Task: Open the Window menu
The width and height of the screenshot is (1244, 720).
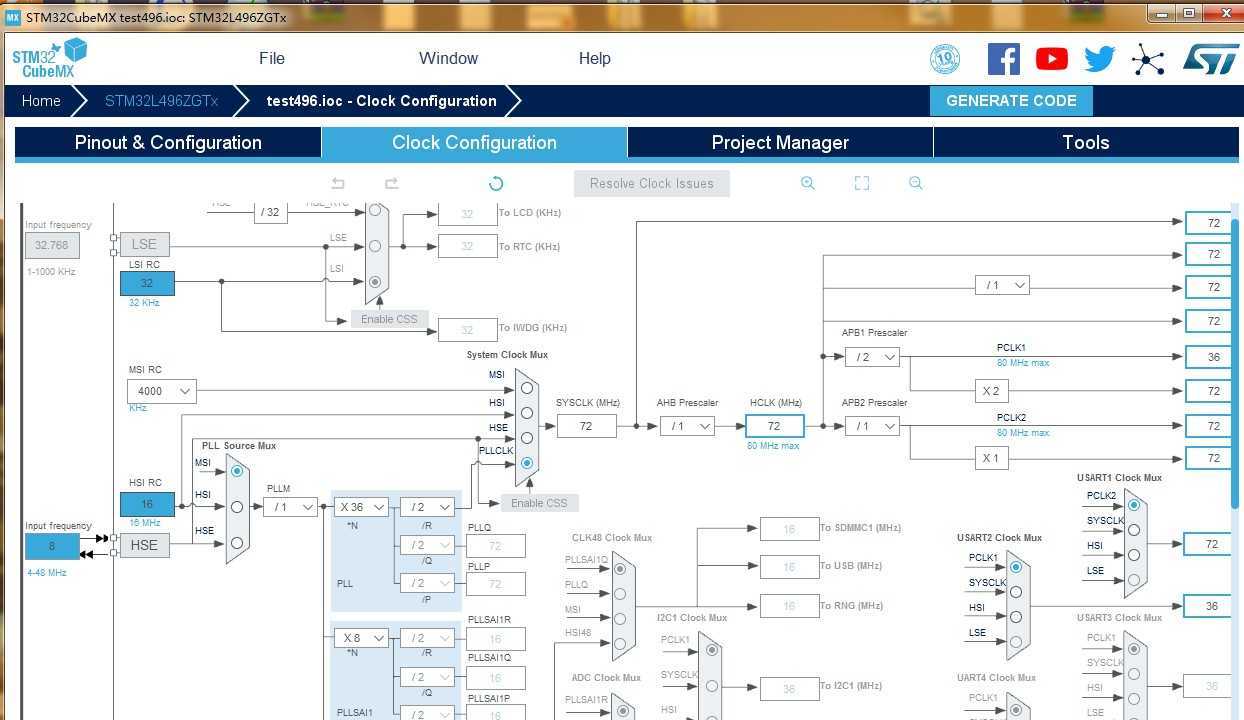Action: [448, 58]
